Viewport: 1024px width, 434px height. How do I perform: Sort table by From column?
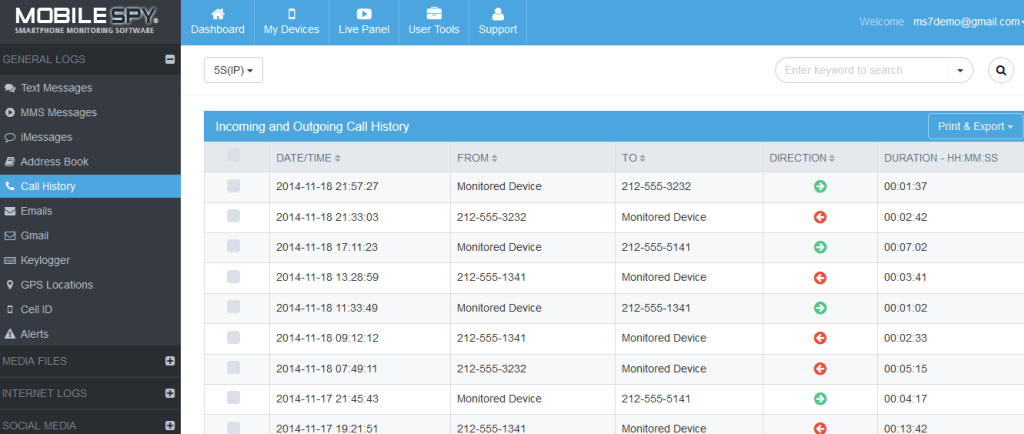click(477, 158)
